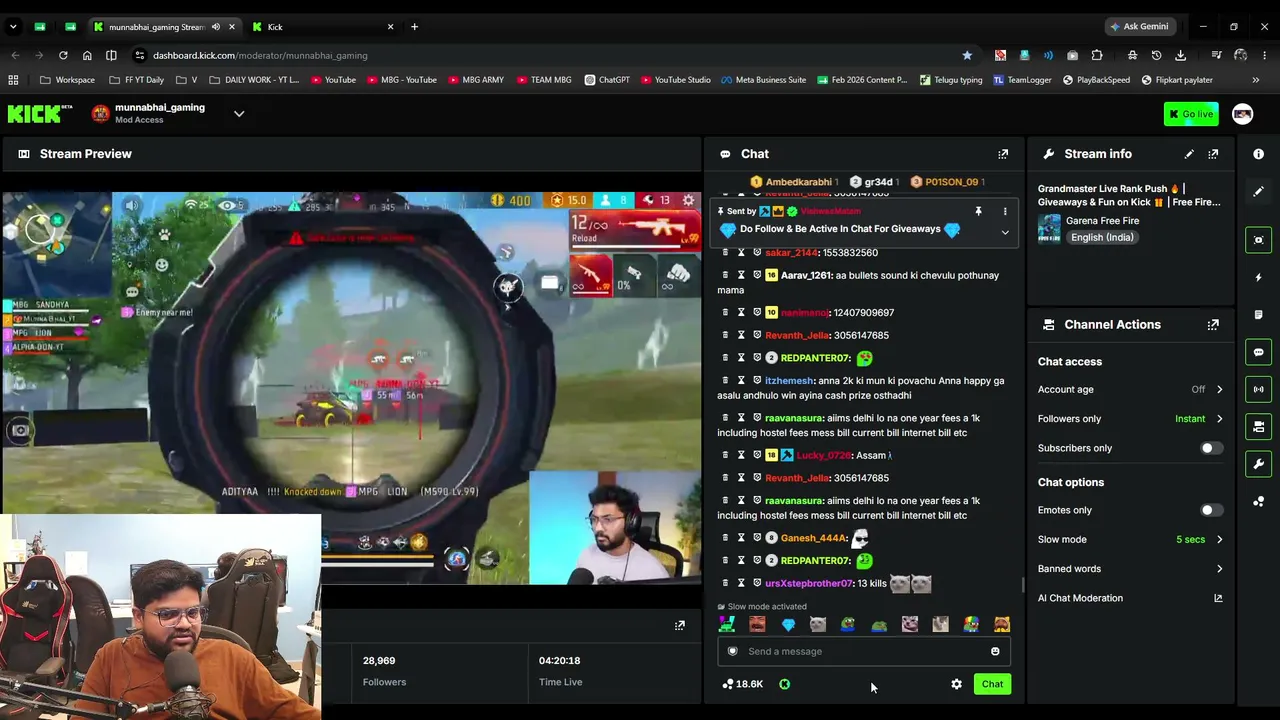Click the pencil icon in right sidebar
Screen dimensions: 1280x720
(1258, 191)
